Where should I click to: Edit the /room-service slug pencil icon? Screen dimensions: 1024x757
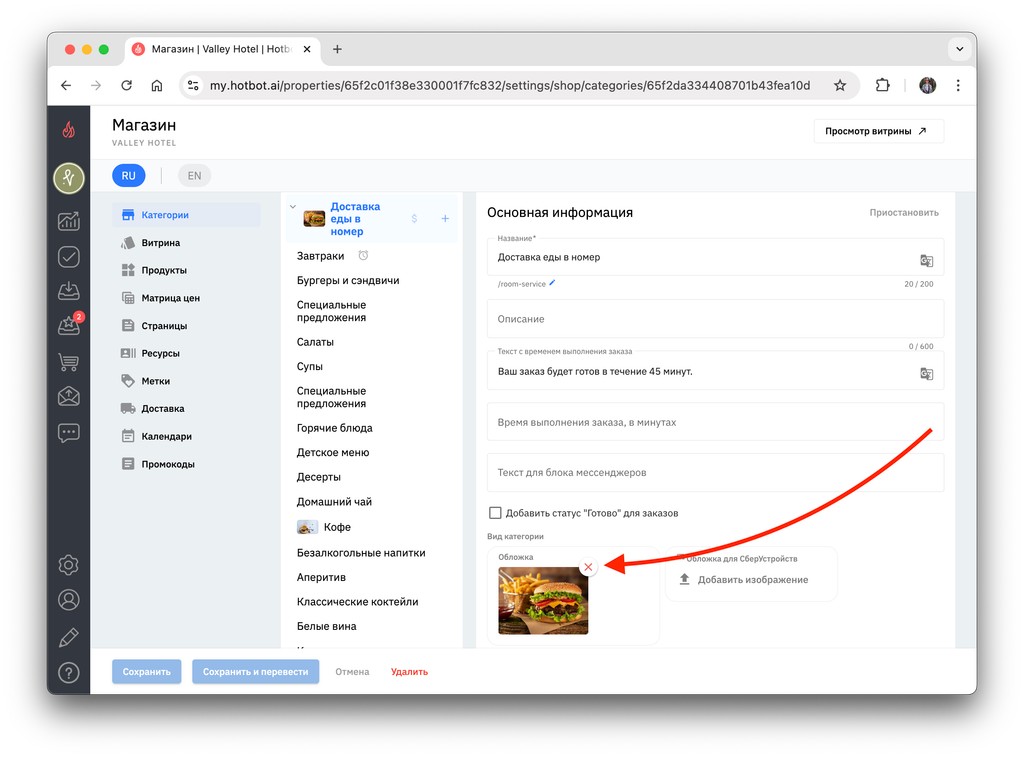pyautogui.click(x=552, y=283)
